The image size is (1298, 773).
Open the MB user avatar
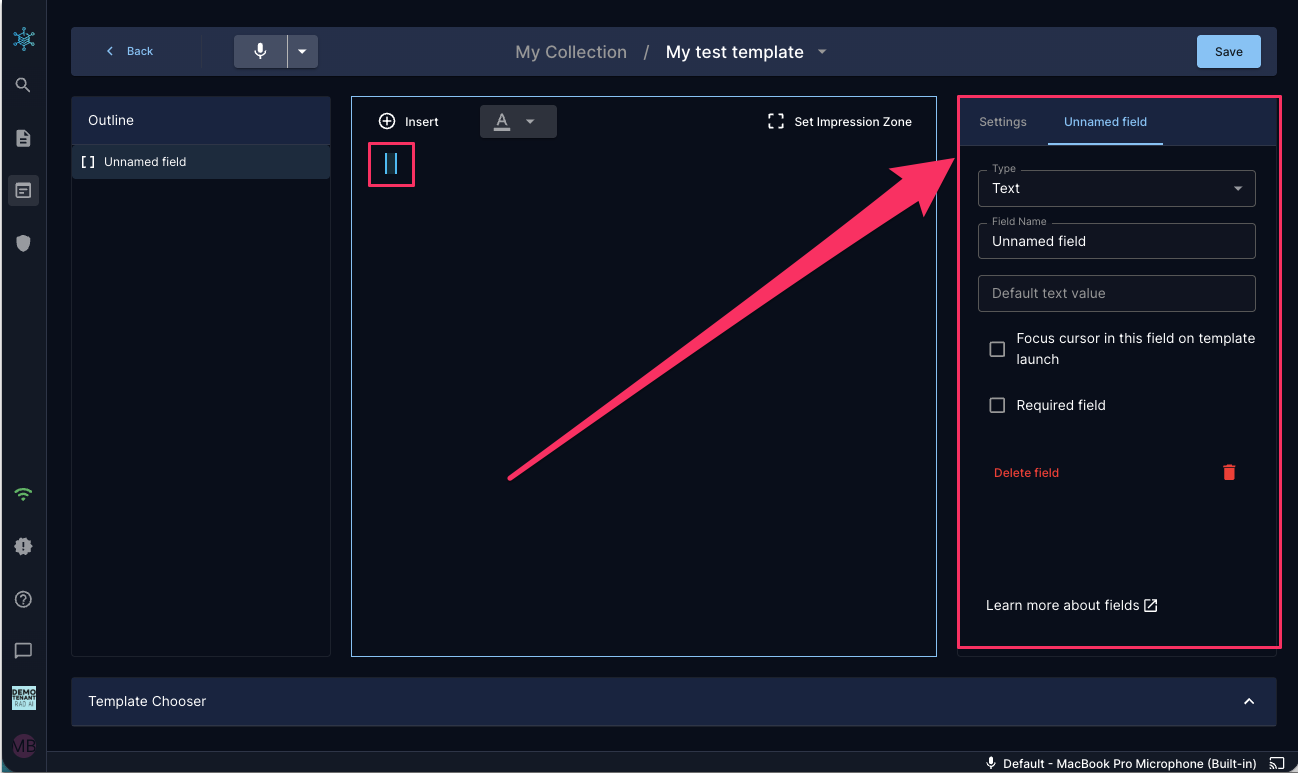(23, 745)
